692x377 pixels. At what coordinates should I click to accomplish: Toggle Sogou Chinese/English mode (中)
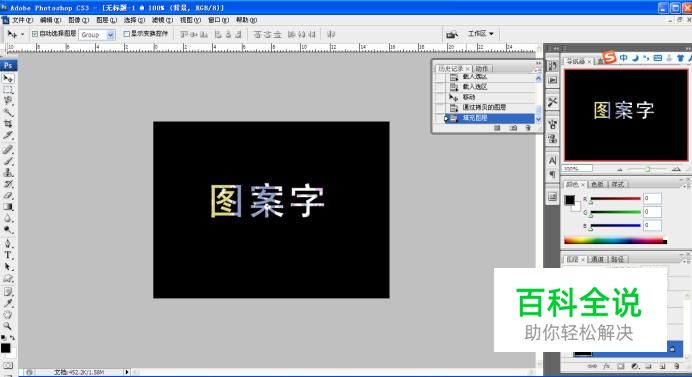pos(623,58)
